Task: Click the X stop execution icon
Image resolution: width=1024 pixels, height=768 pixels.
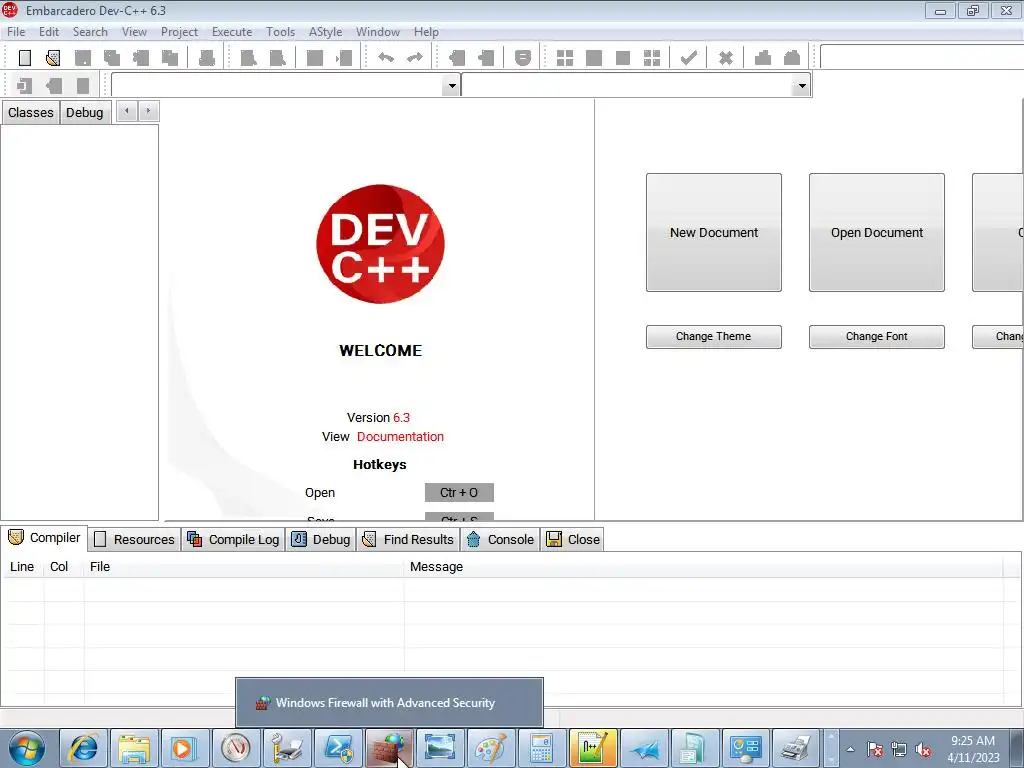Action: click(x=726, y=58)
